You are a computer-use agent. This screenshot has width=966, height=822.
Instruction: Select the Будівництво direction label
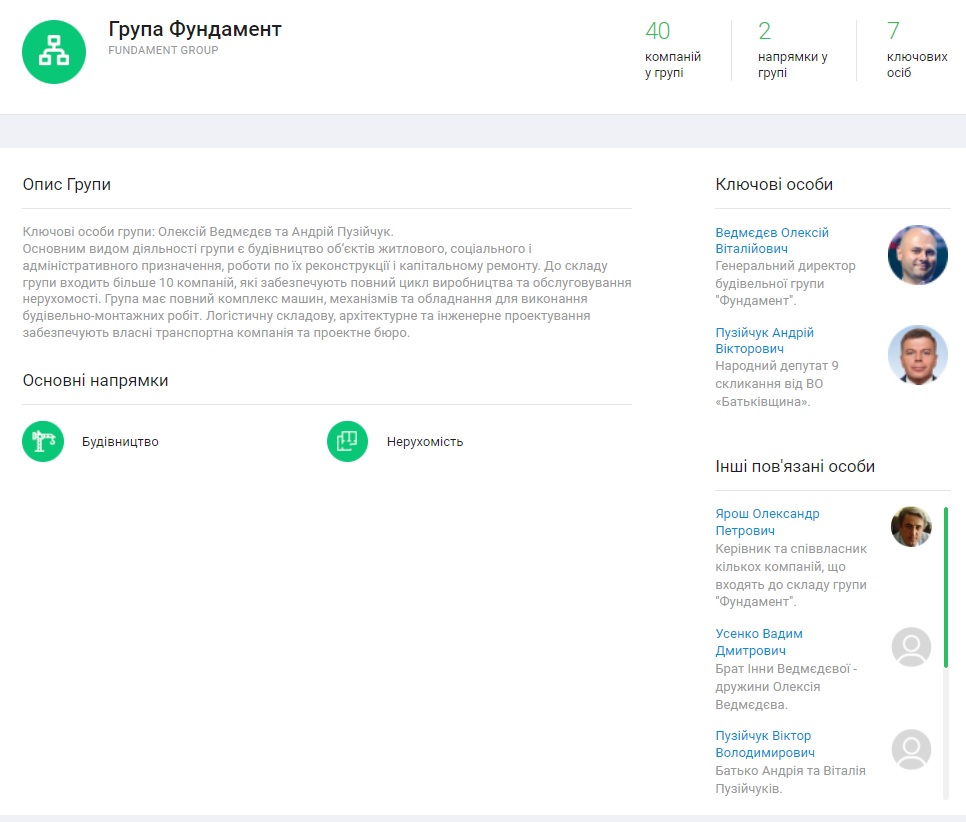120,442
